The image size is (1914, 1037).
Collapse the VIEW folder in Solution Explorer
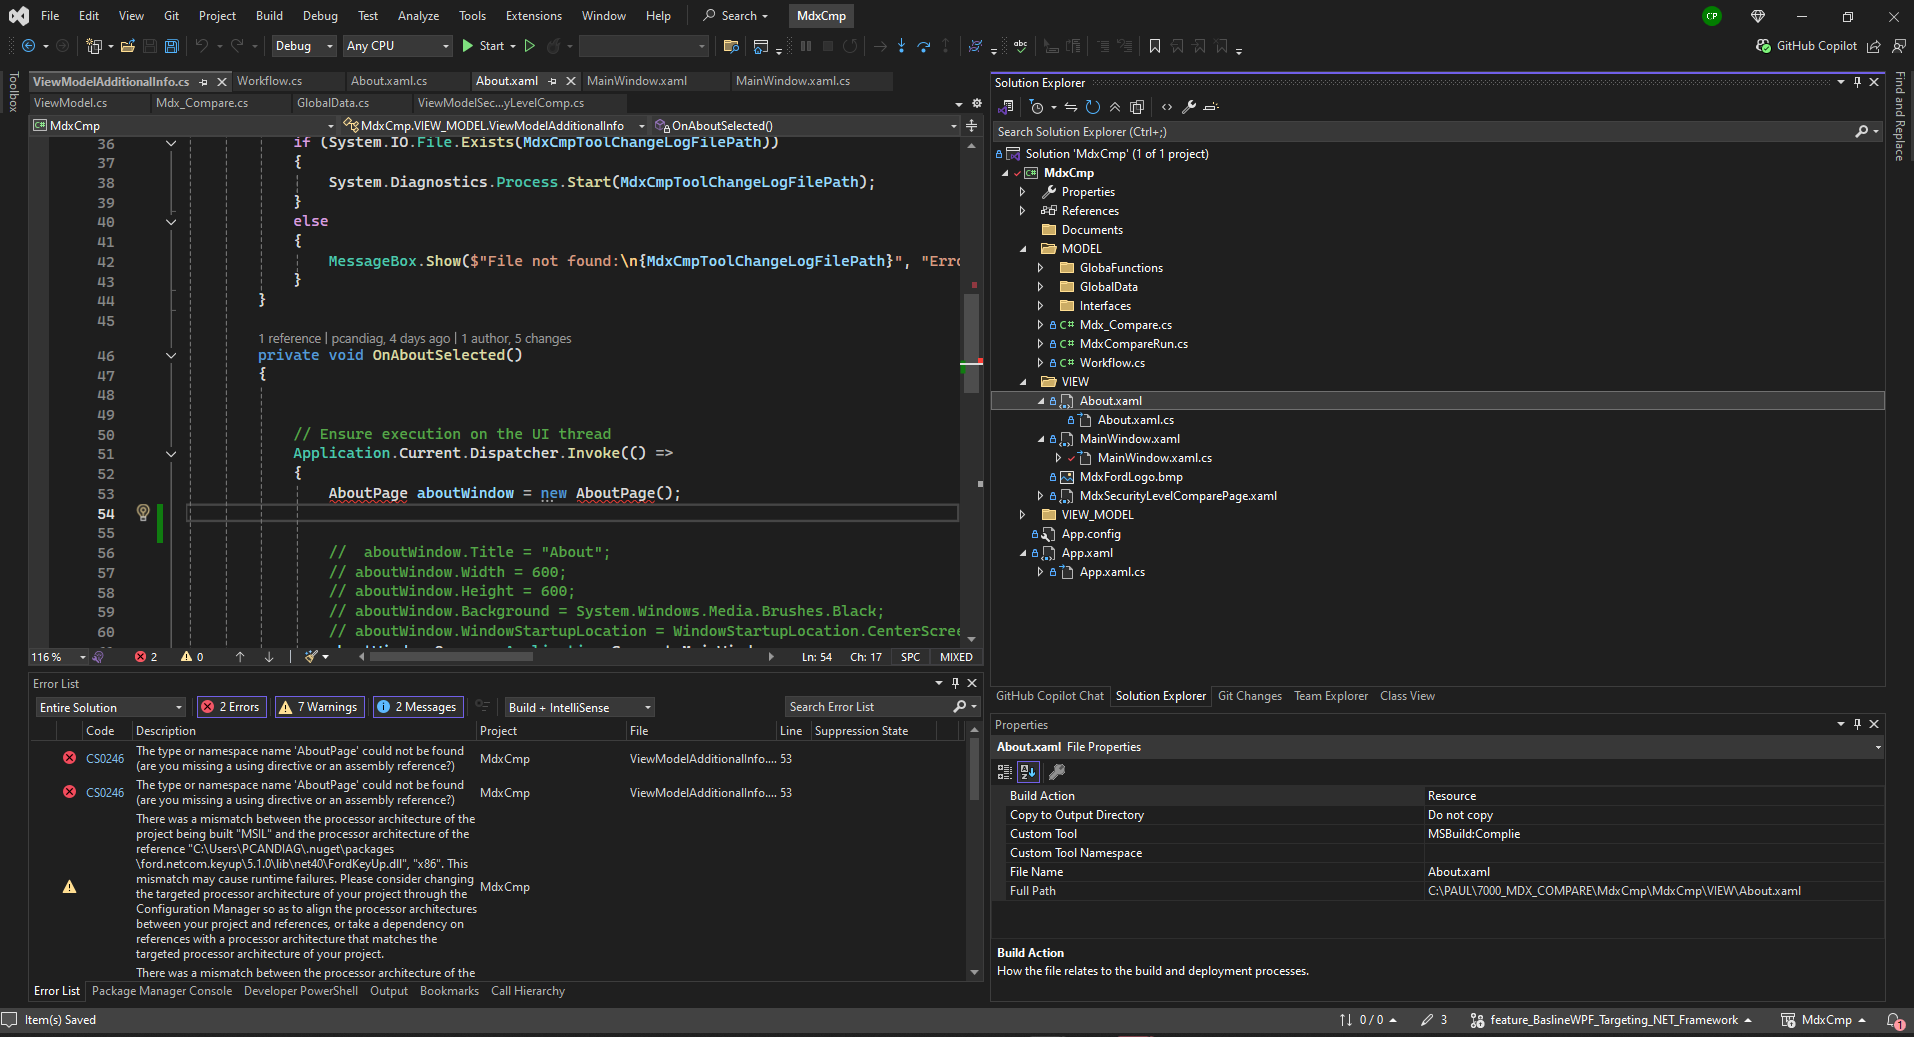1024,381
